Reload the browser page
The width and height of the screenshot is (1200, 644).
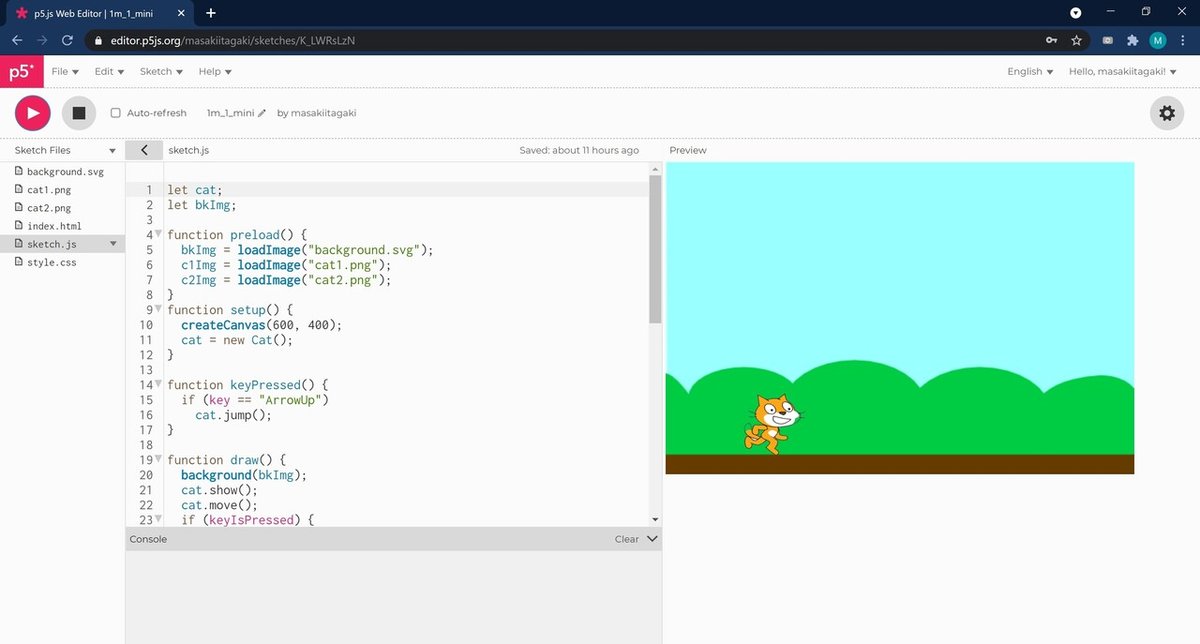67,40
